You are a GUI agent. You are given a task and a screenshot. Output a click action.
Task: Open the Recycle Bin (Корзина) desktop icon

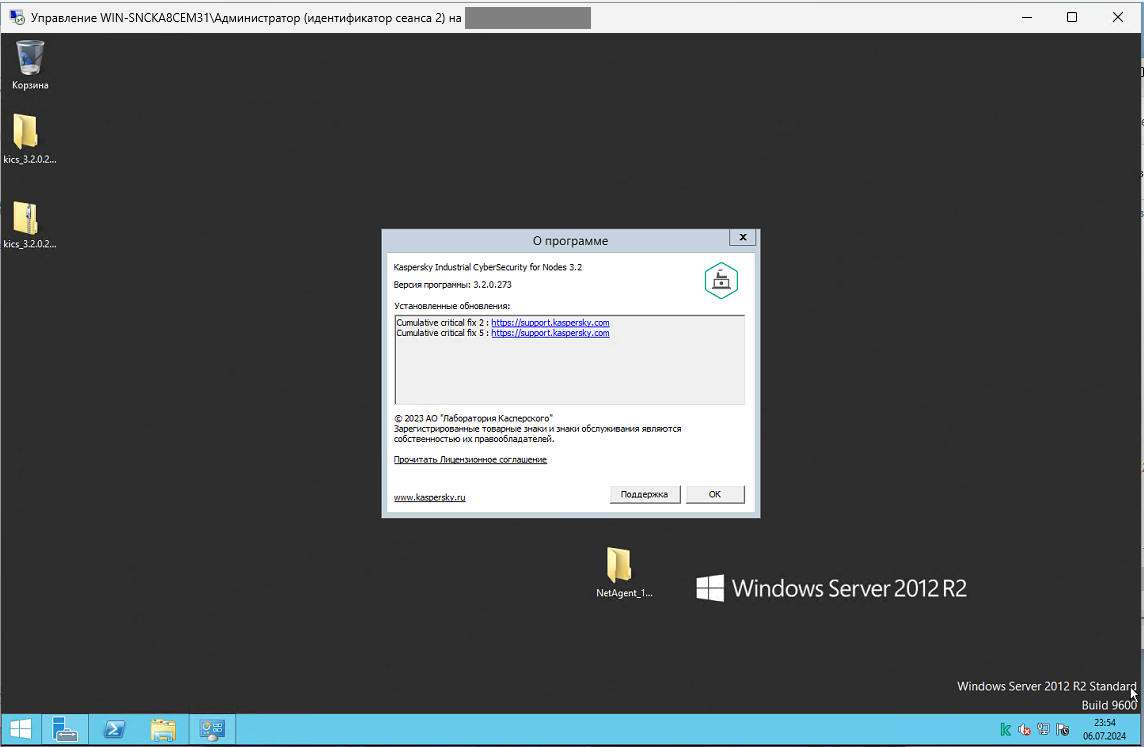30,65
